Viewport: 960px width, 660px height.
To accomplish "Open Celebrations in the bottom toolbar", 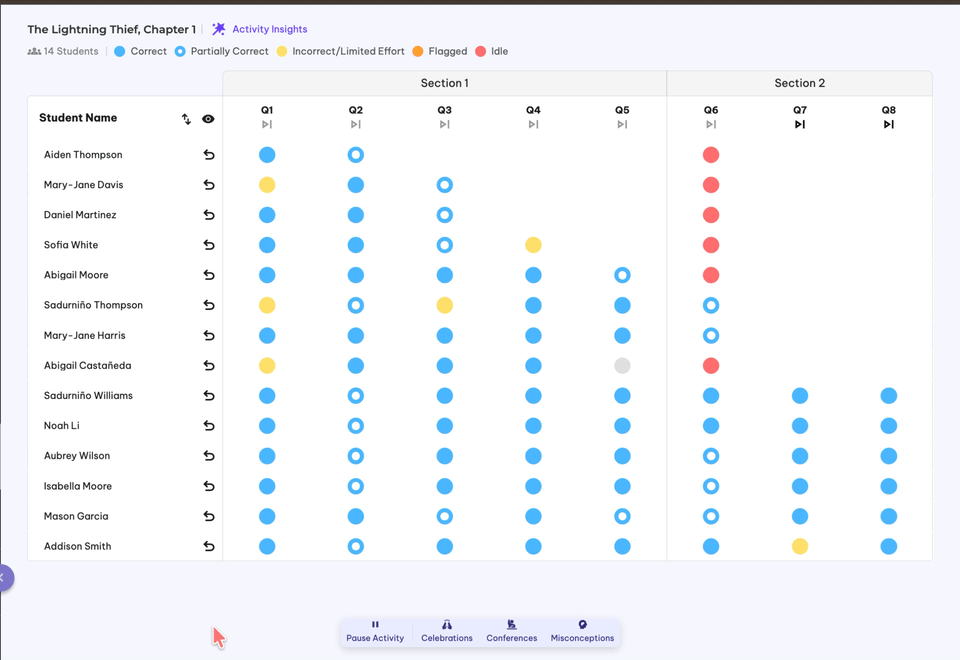I will [x=447, y=631].
